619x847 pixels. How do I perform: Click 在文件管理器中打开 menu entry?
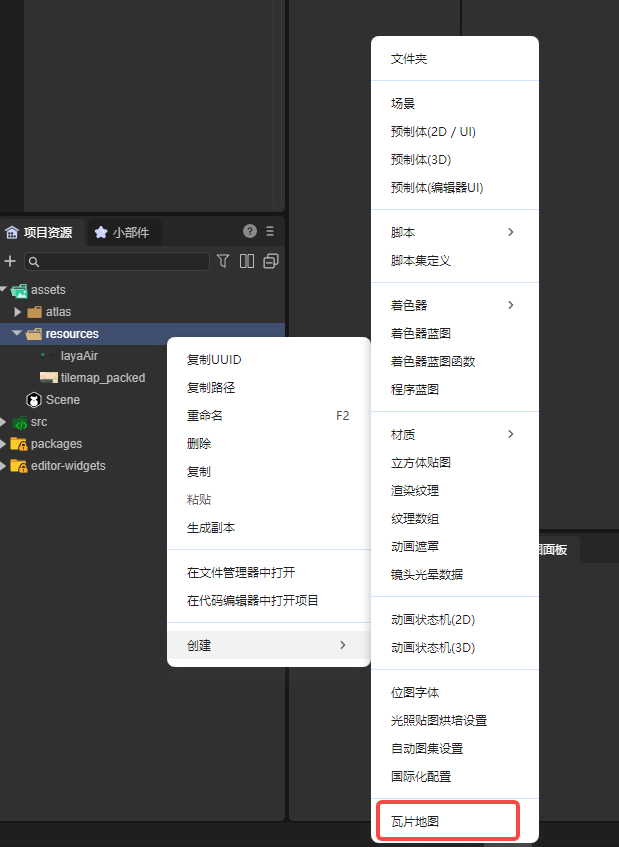click(241, 573)
